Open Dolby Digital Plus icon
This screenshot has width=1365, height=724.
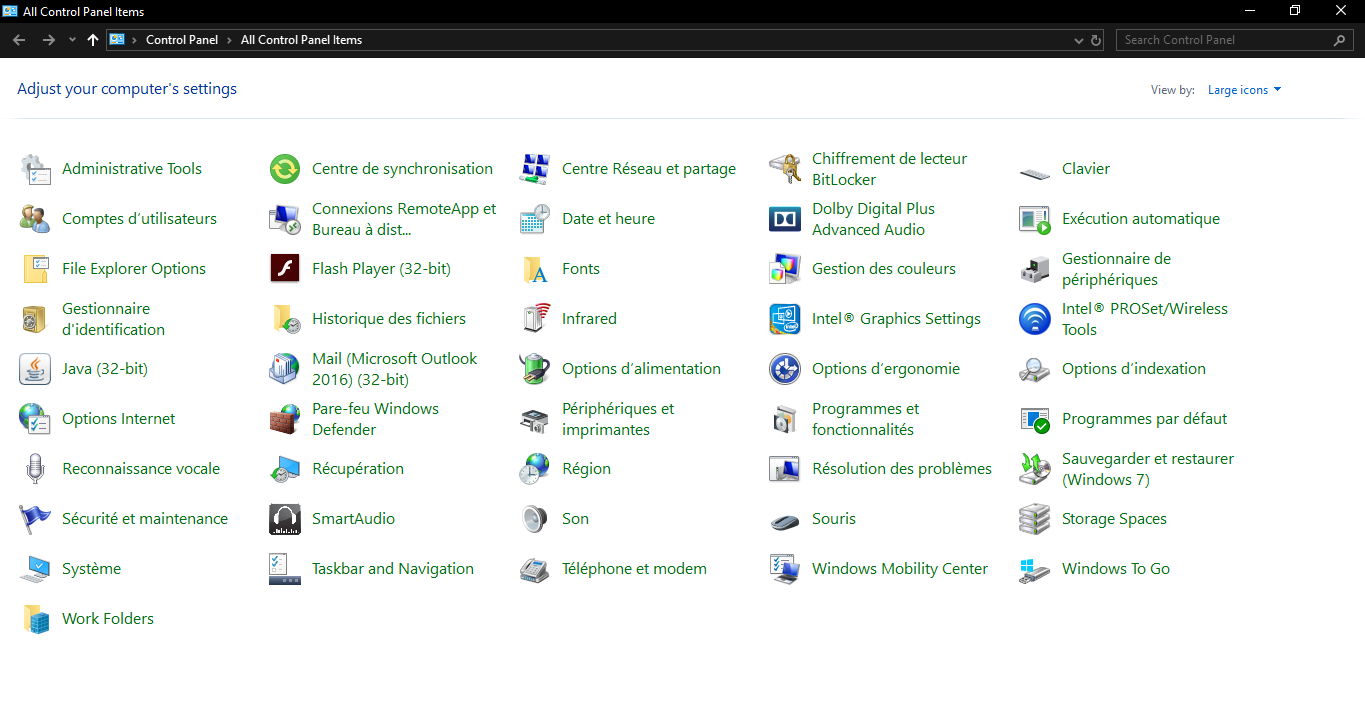(x=785, y=219)
